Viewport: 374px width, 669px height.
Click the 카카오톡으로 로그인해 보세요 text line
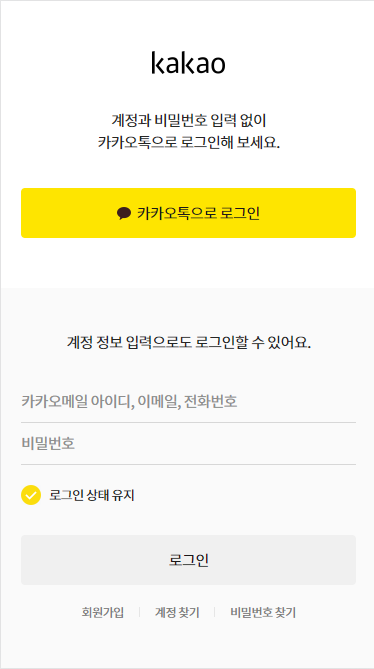(x=189, y=142)
